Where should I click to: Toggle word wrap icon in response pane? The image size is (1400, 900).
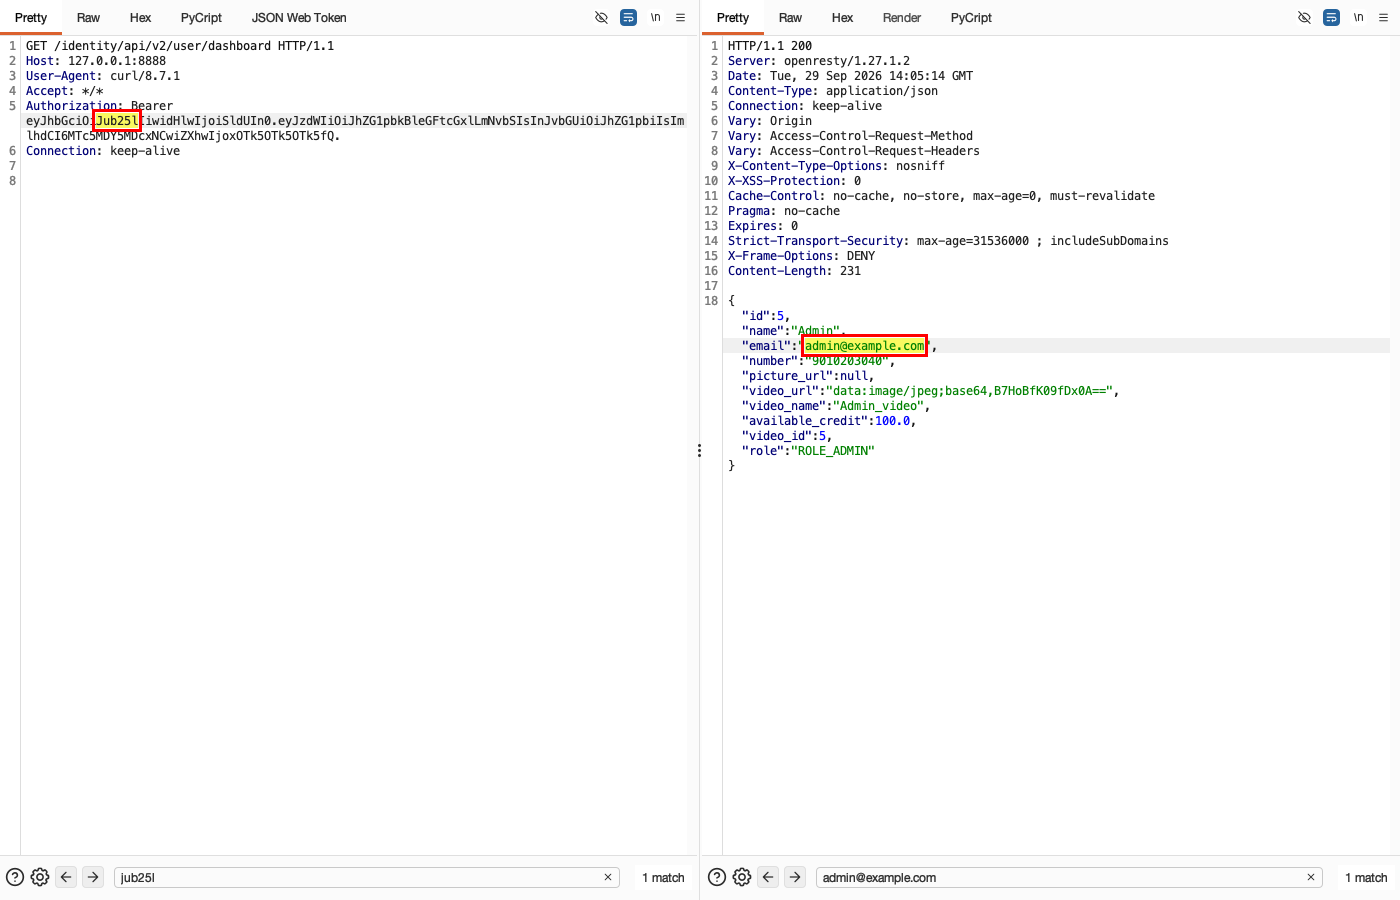point(1331,18)
